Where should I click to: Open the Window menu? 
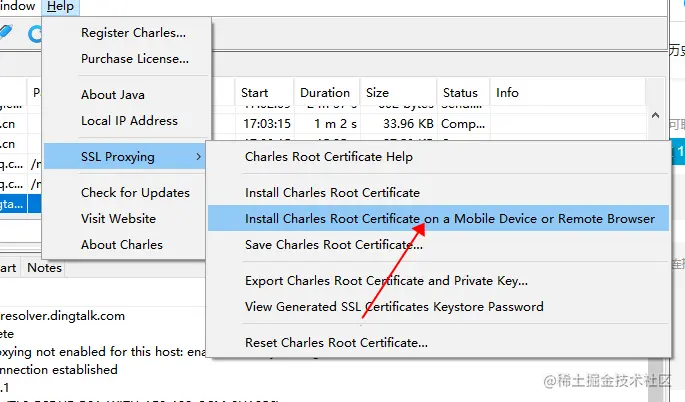(x=17, y=7)
